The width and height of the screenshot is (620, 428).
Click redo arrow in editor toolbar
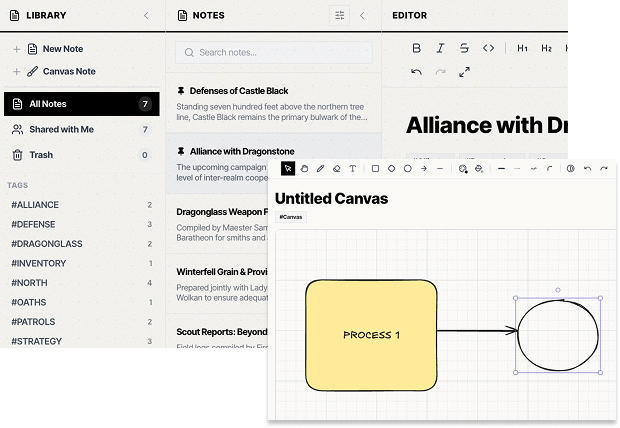440,72
